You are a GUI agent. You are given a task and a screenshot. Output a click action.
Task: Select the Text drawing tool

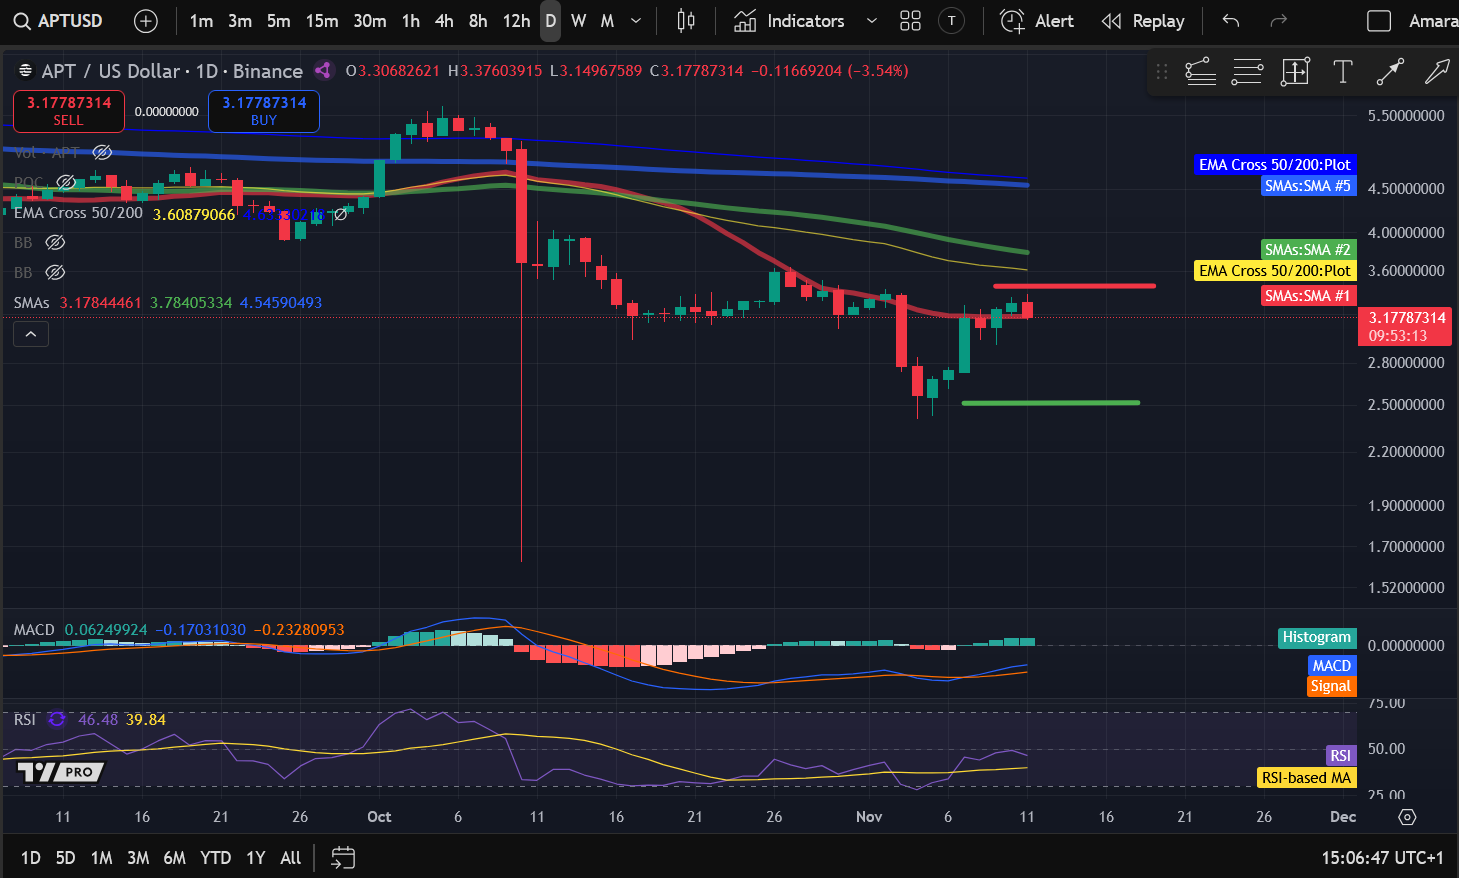click(x=1342, y=71)
